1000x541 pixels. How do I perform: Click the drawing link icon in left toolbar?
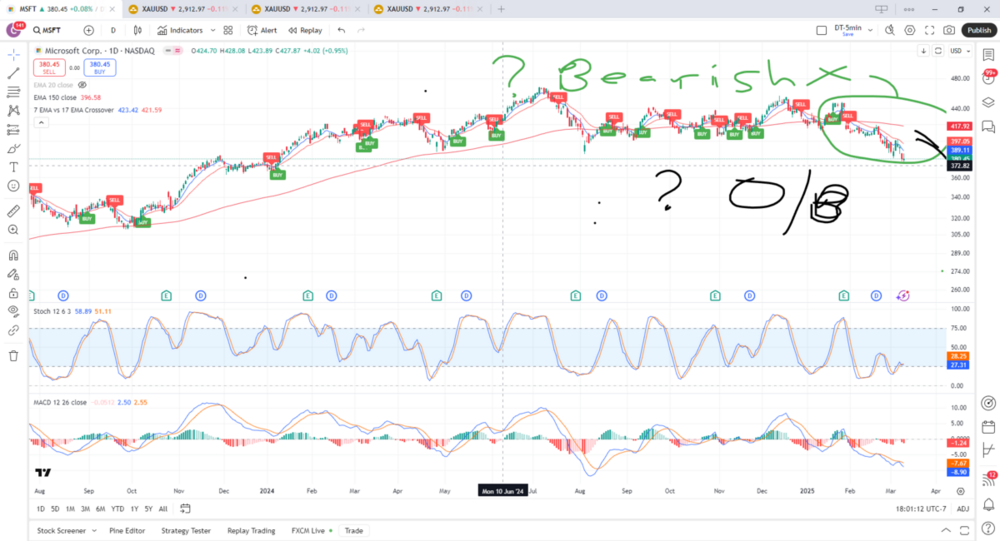(13, 330)
